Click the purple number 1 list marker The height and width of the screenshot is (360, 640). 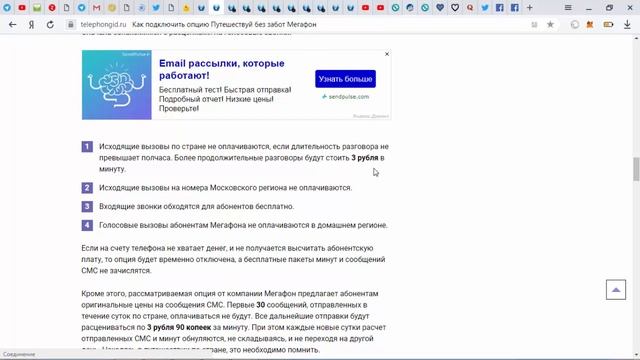coord(87,147)
